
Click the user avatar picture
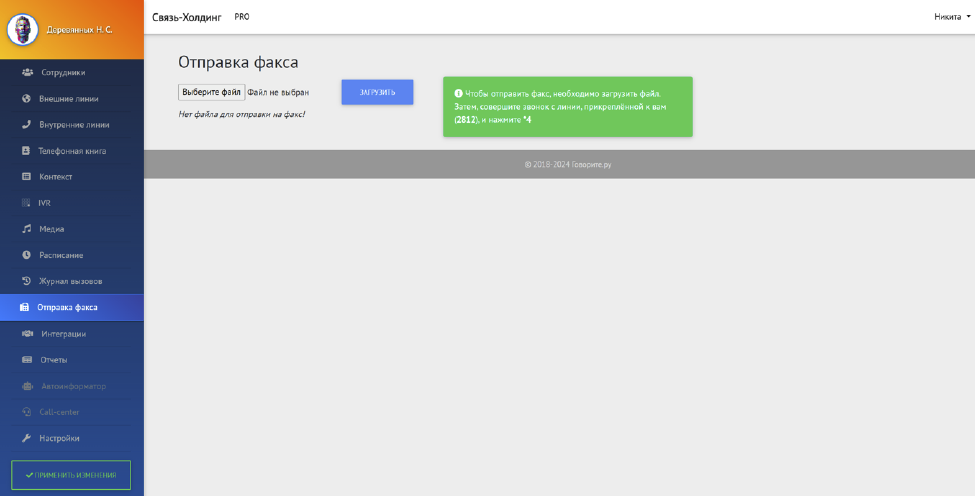click(x=22, y=29)
